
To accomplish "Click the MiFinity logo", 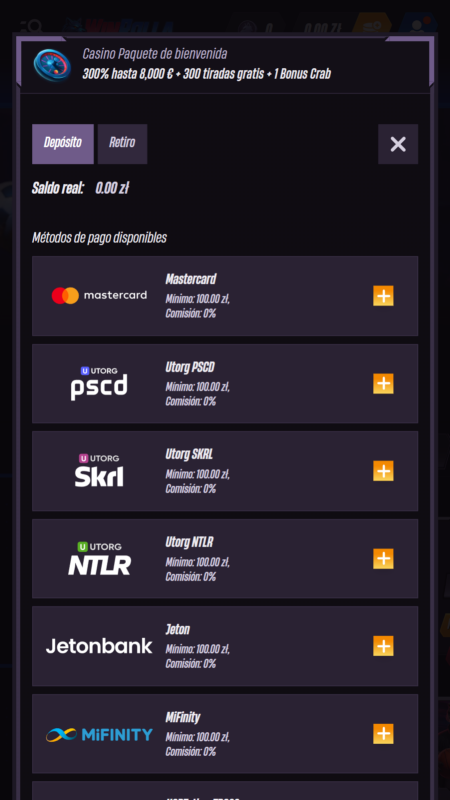I will coord(99,735).
